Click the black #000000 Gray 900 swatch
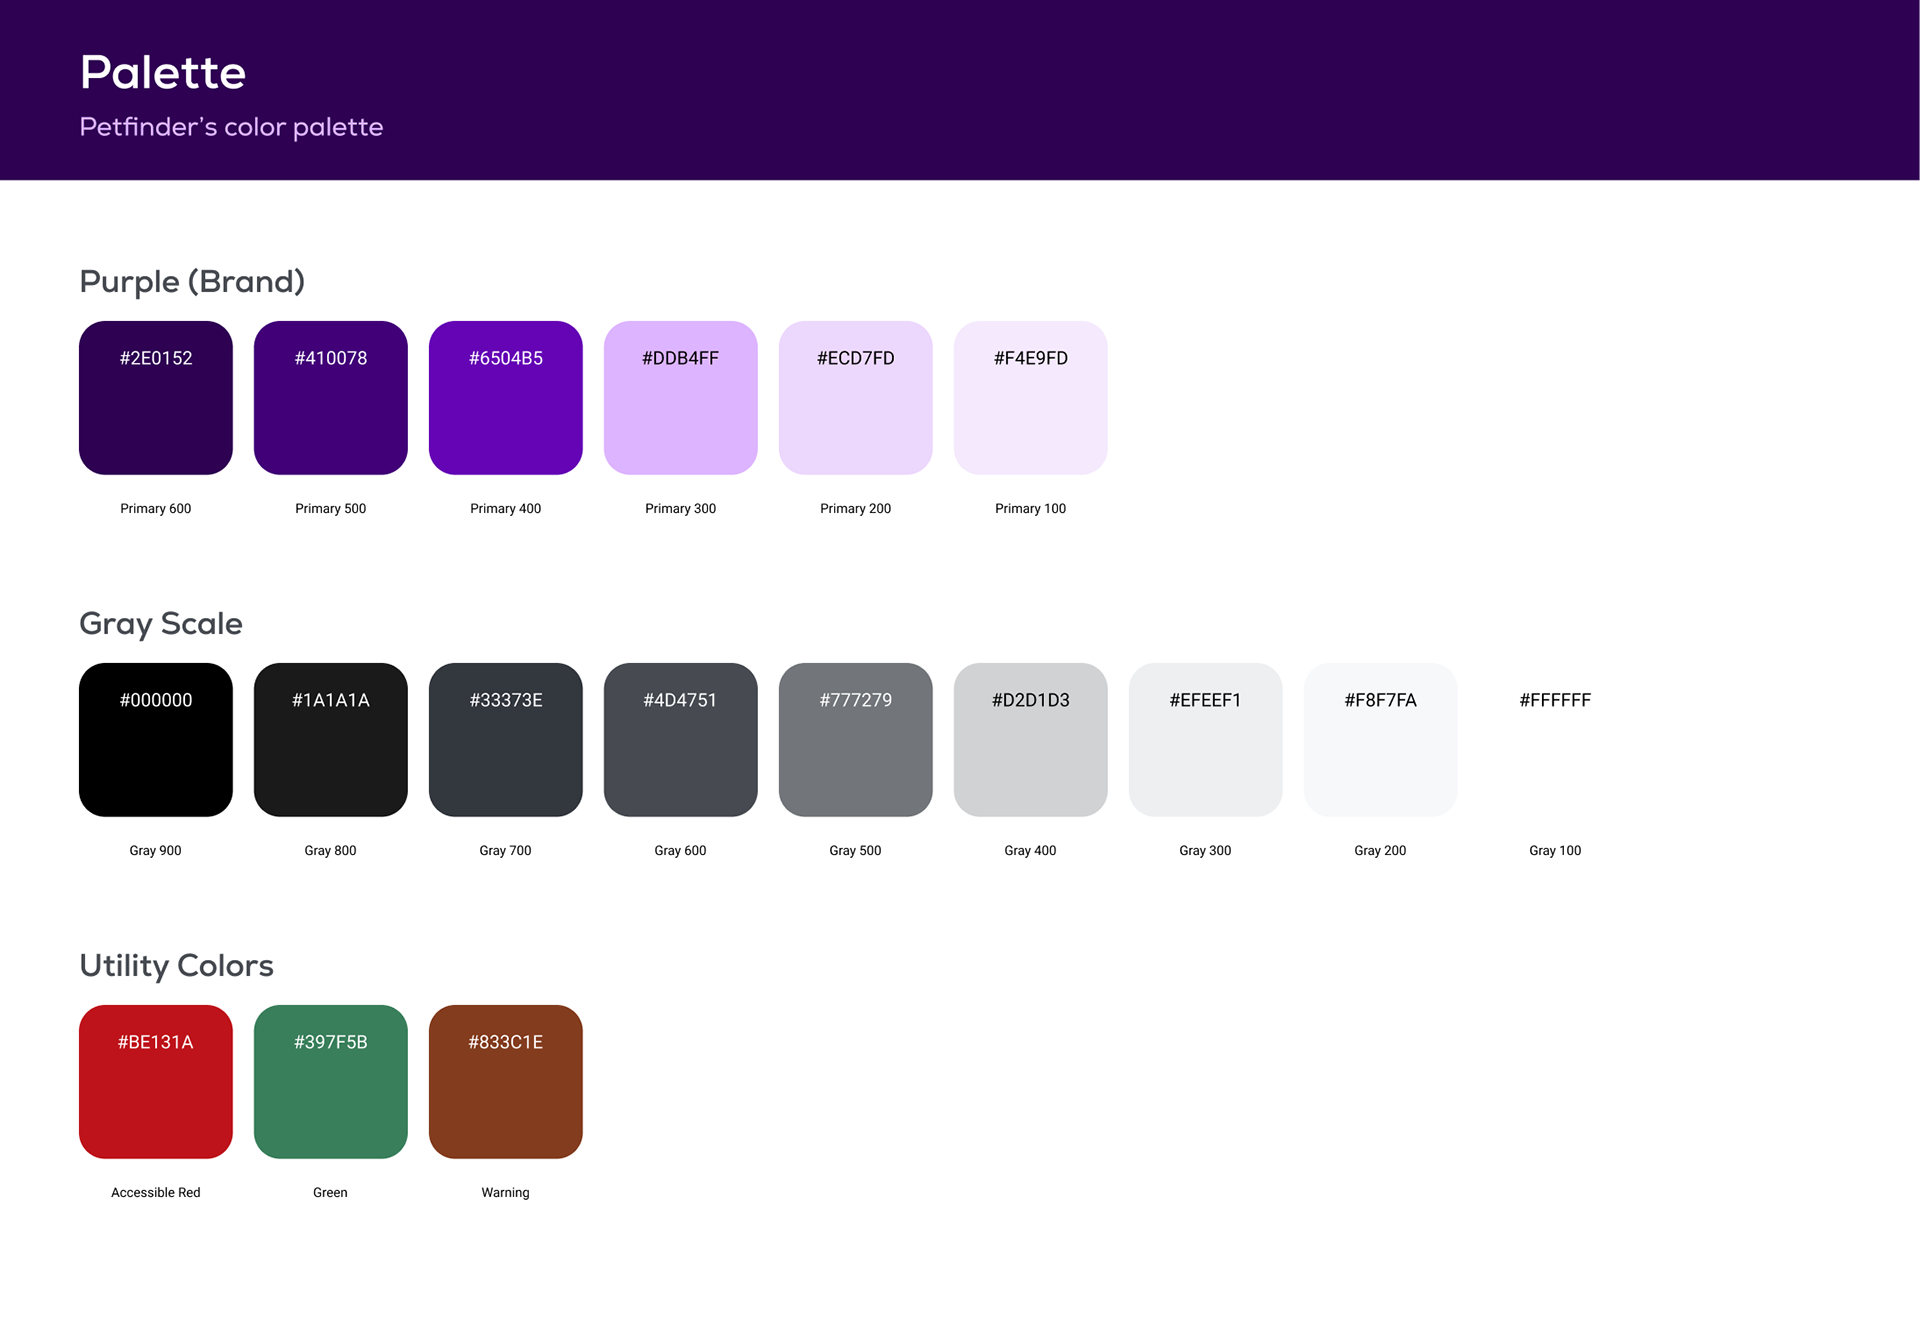 pyautogui.click(x=156, y=740)
